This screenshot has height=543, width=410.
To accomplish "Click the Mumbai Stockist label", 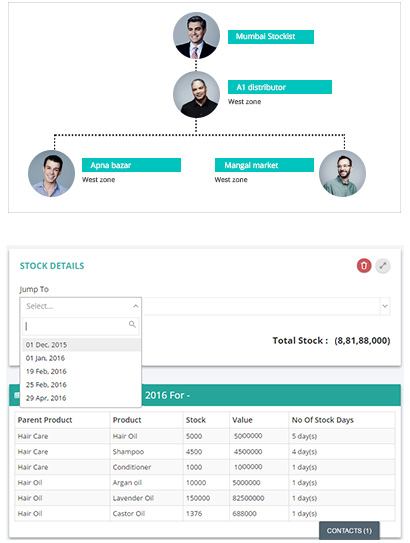I will coord(271,37).
